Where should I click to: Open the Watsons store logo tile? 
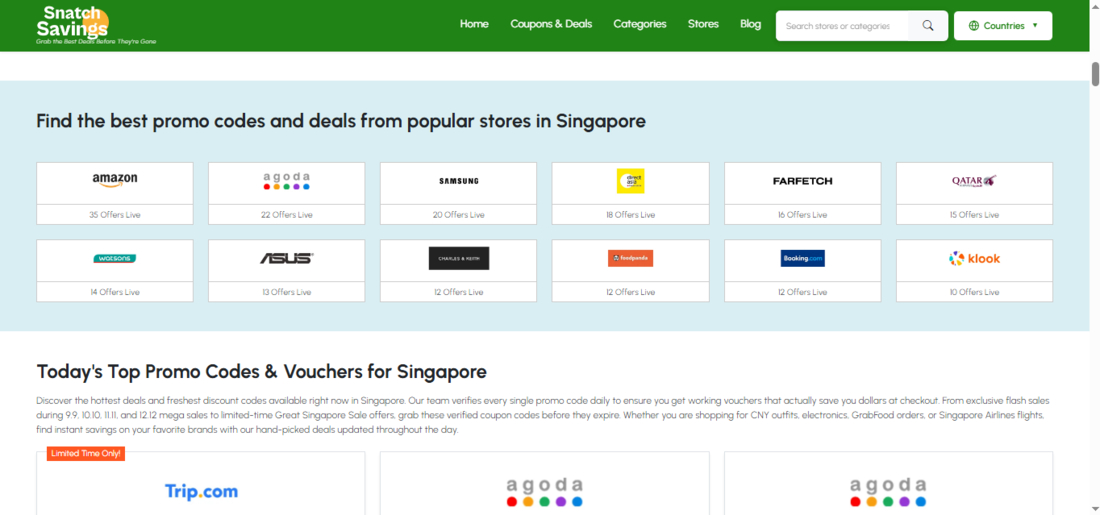(115, 259)
